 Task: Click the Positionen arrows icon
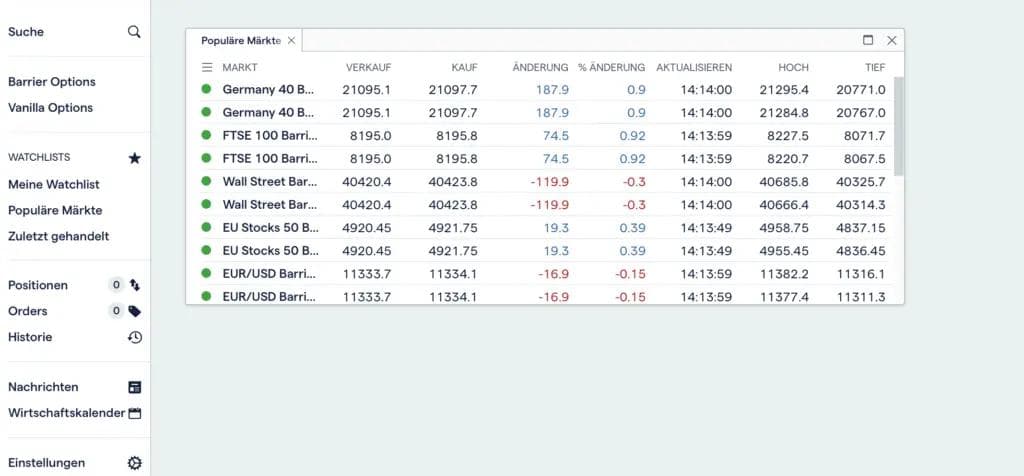pos(135,285)
